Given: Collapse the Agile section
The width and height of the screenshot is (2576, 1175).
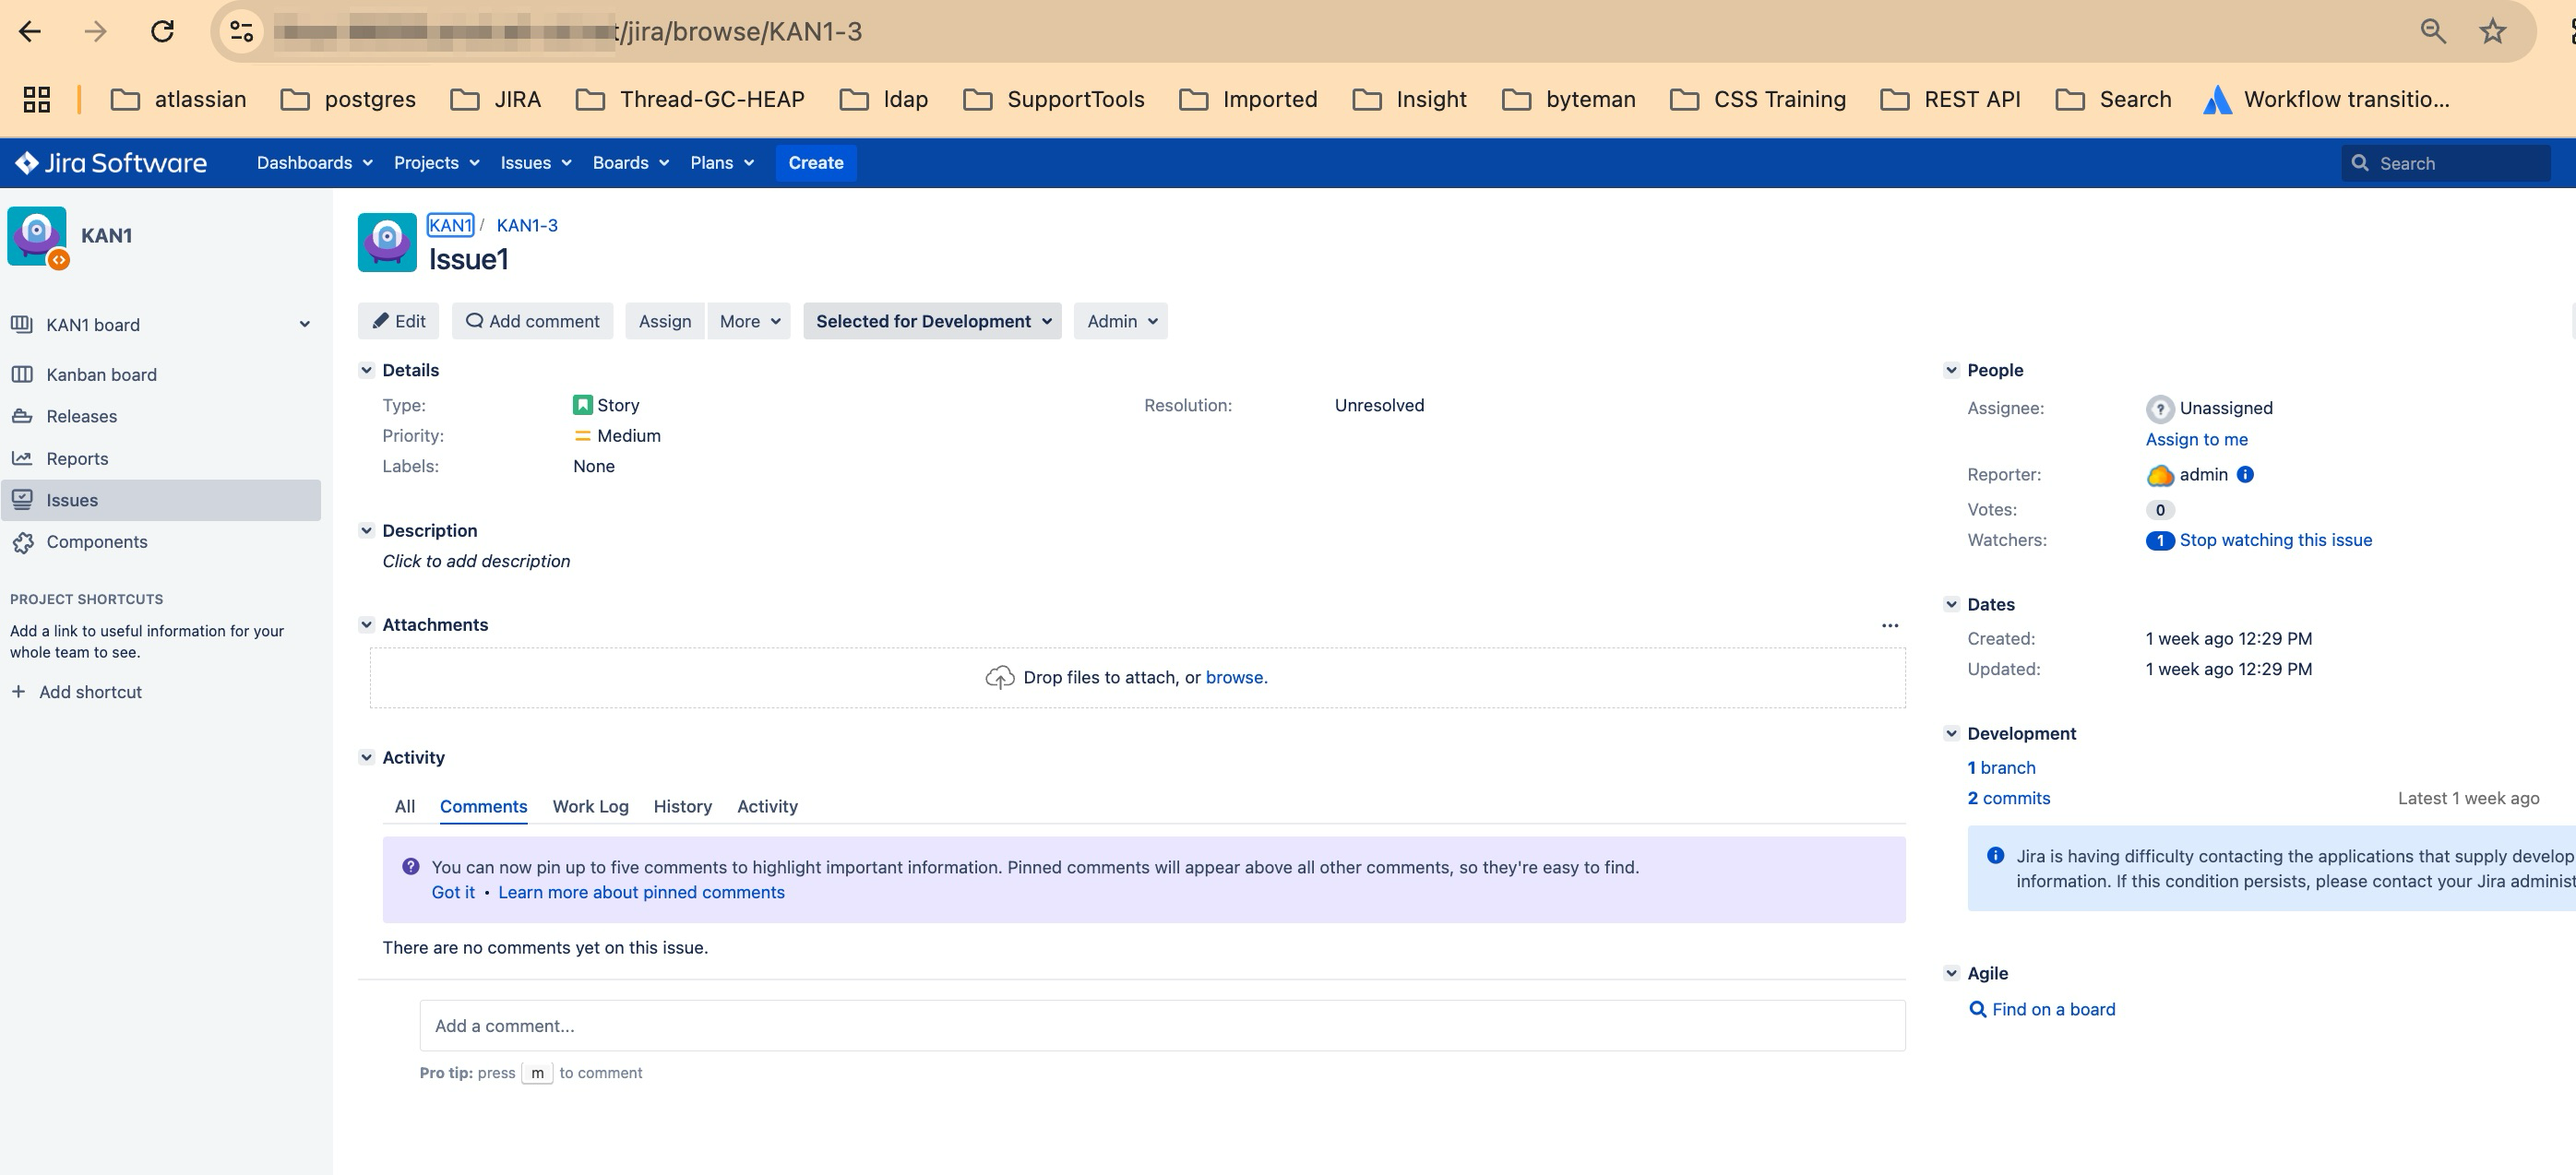Looking at the screenshot, I should click(1951, 973).
